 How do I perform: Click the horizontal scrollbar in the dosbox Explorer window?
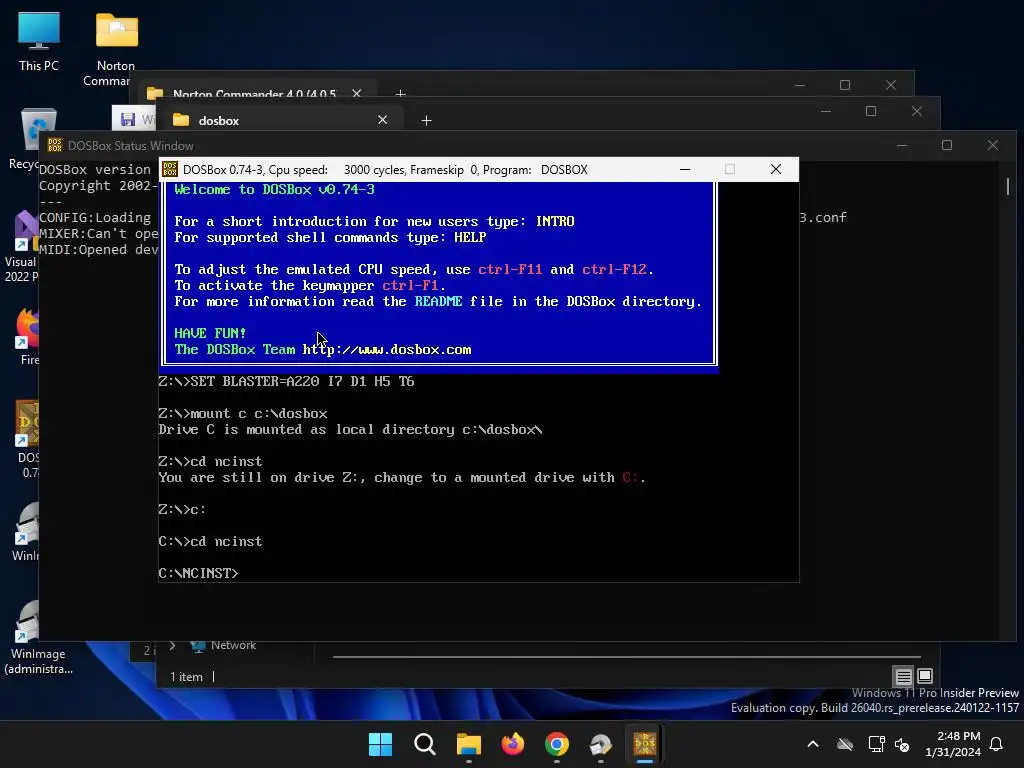point(626,656)
